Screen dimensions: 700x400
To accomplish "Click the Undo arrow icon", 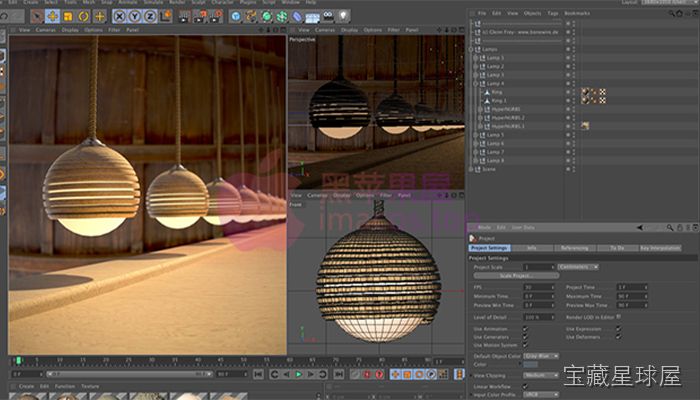I will tap(4, 17).
